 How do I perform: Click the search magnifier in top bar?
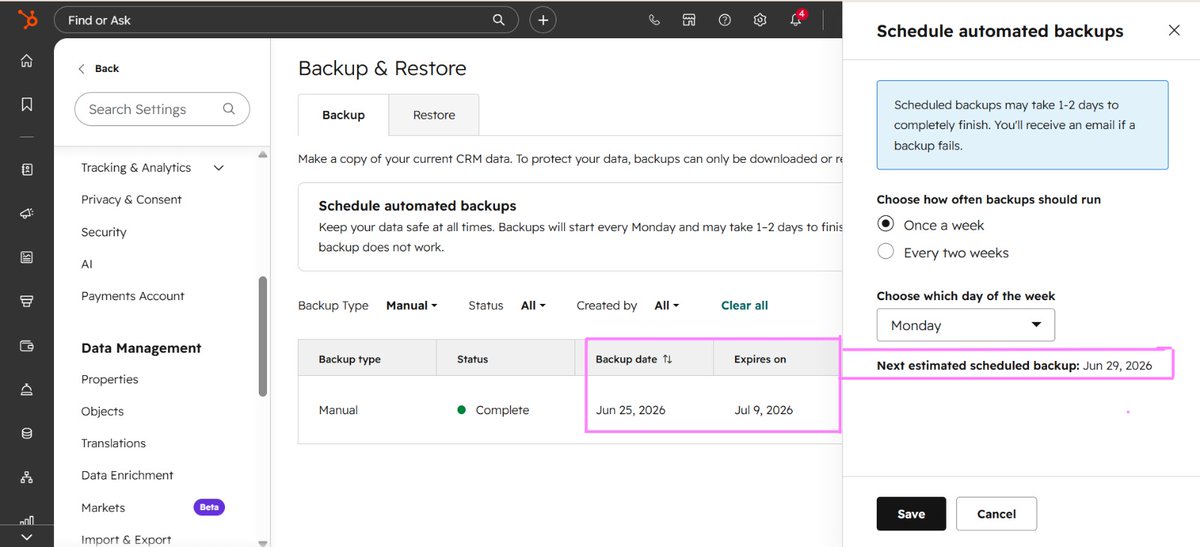point(499,20)
